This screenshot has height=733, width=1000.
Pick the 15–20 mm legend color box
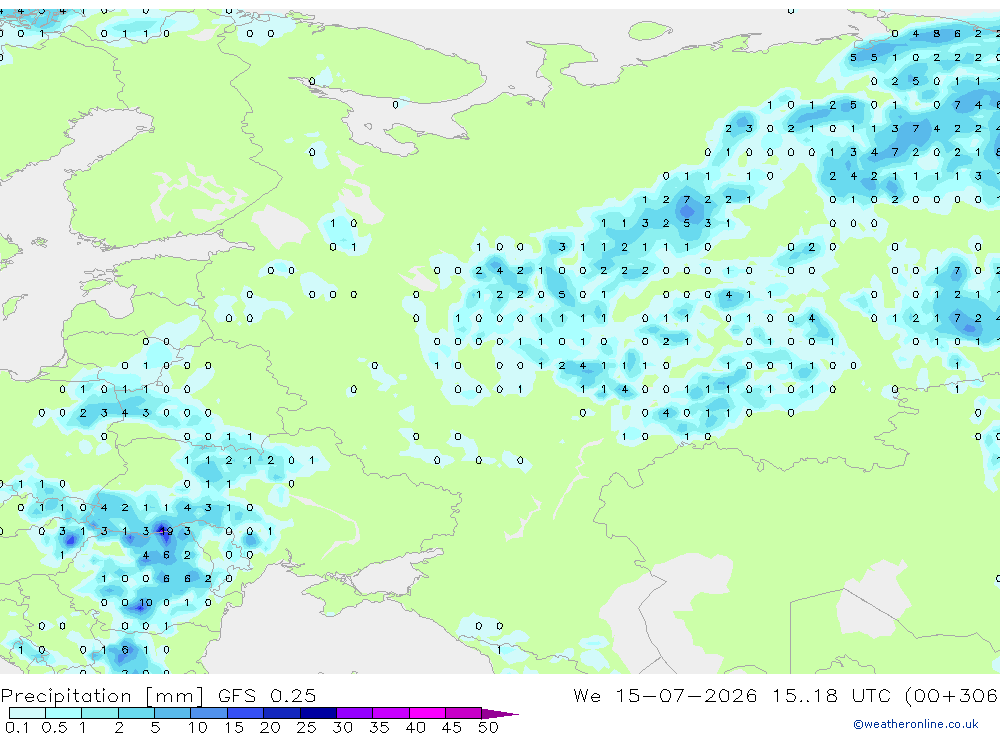pos(246,713)
